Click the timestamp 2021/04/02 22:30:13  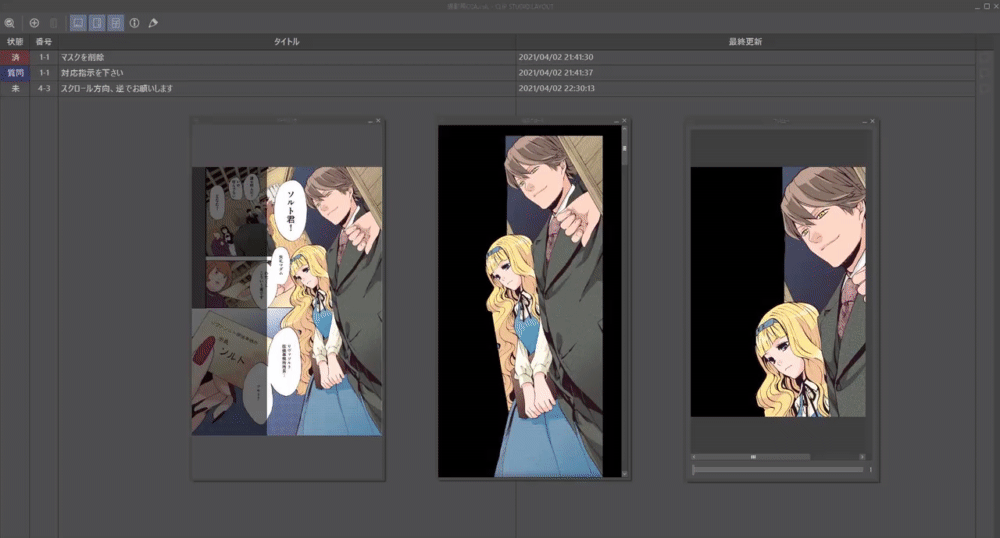(556, 89)
